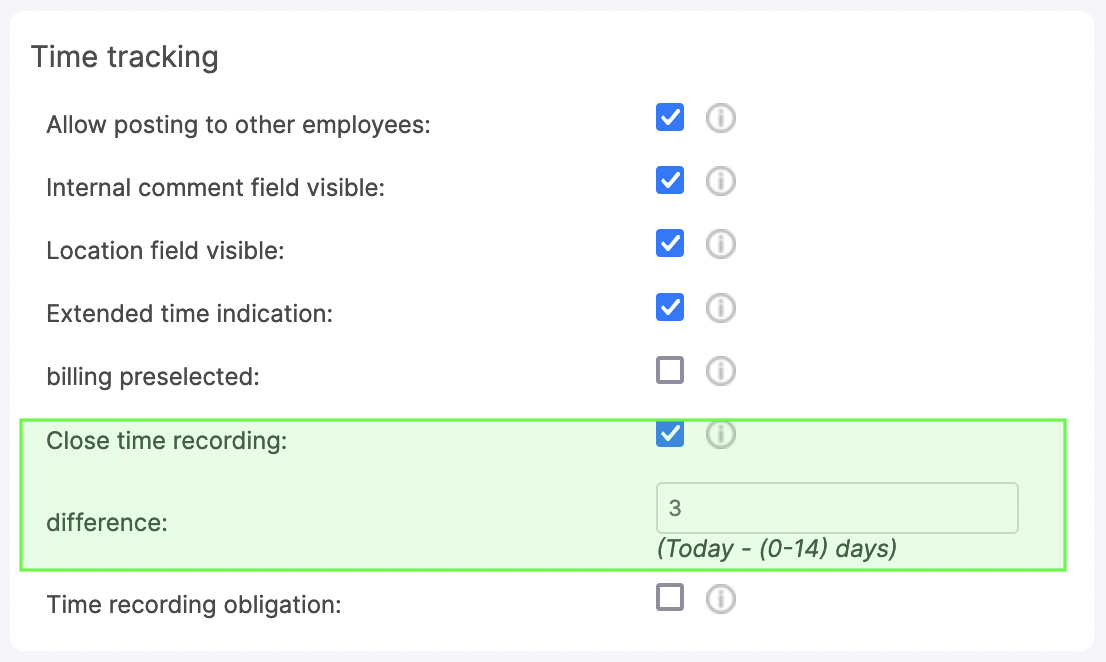Open the Extended time indication info icon
Image resolution: width=1106 pixels, height=662 pixels.
720,307
